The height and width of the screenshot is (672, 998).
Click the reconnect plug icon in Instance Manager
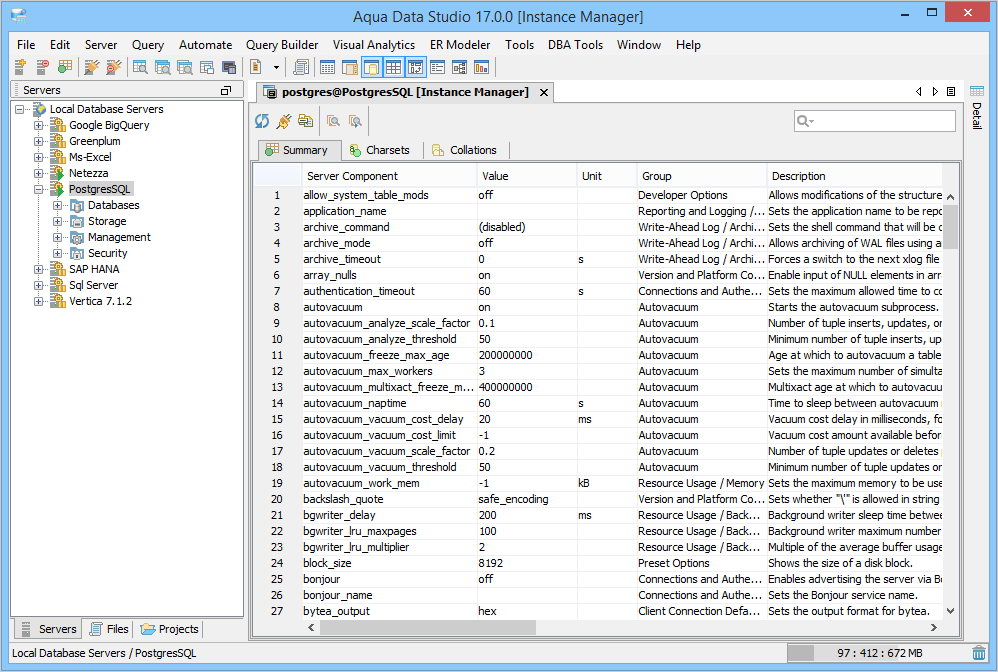[284, 121]
